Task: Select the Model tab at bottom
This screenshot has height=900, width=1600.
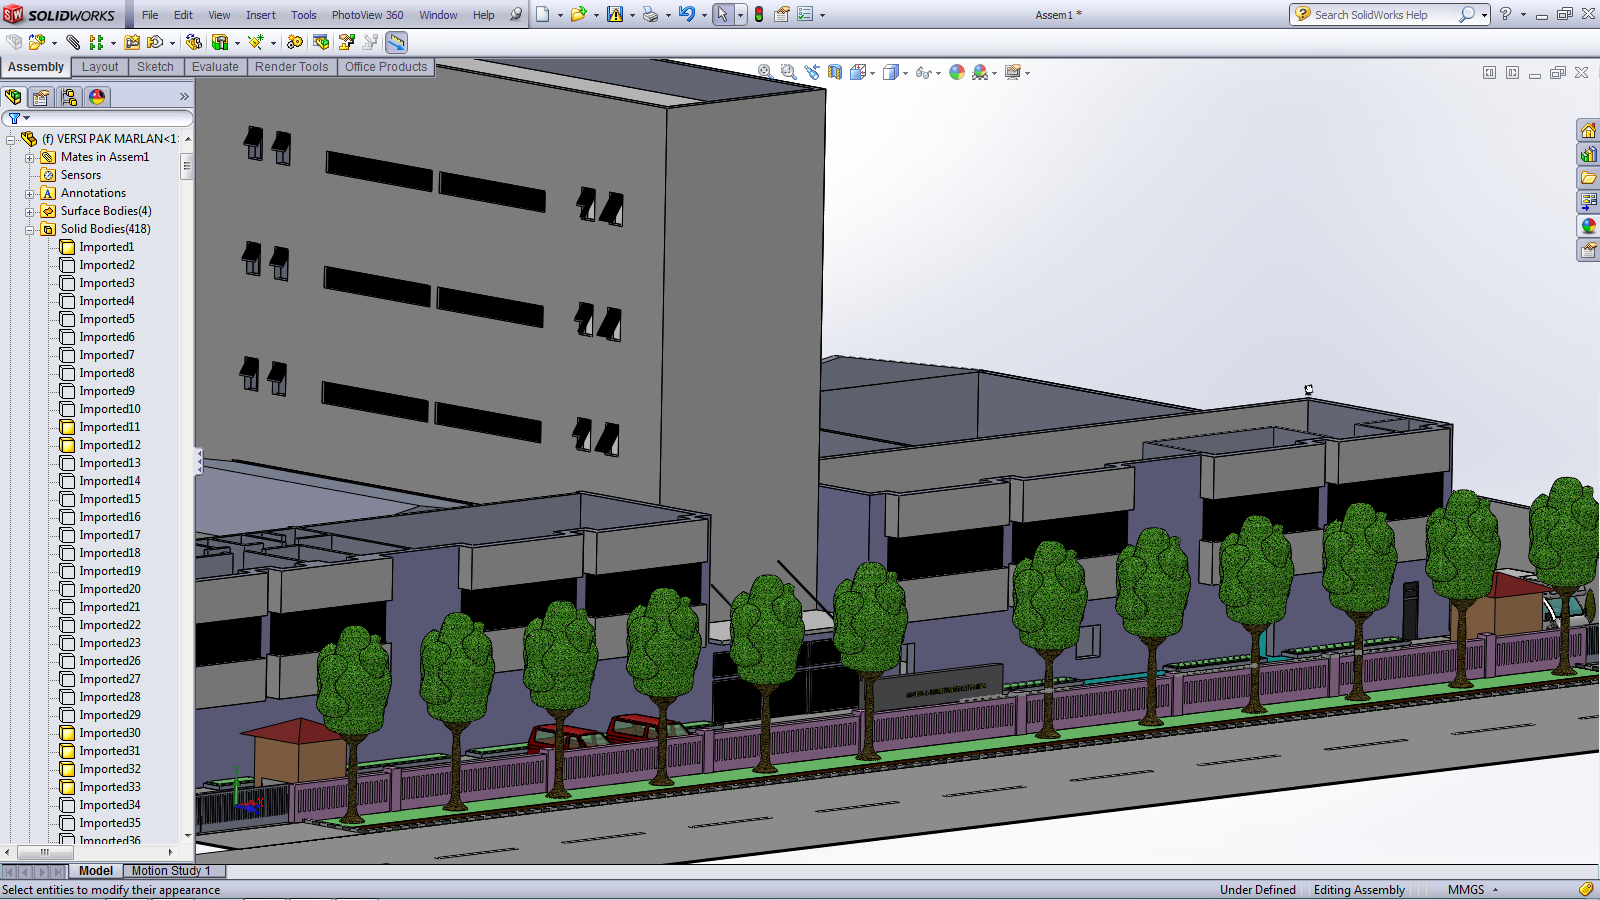Action: pos(96,871)
